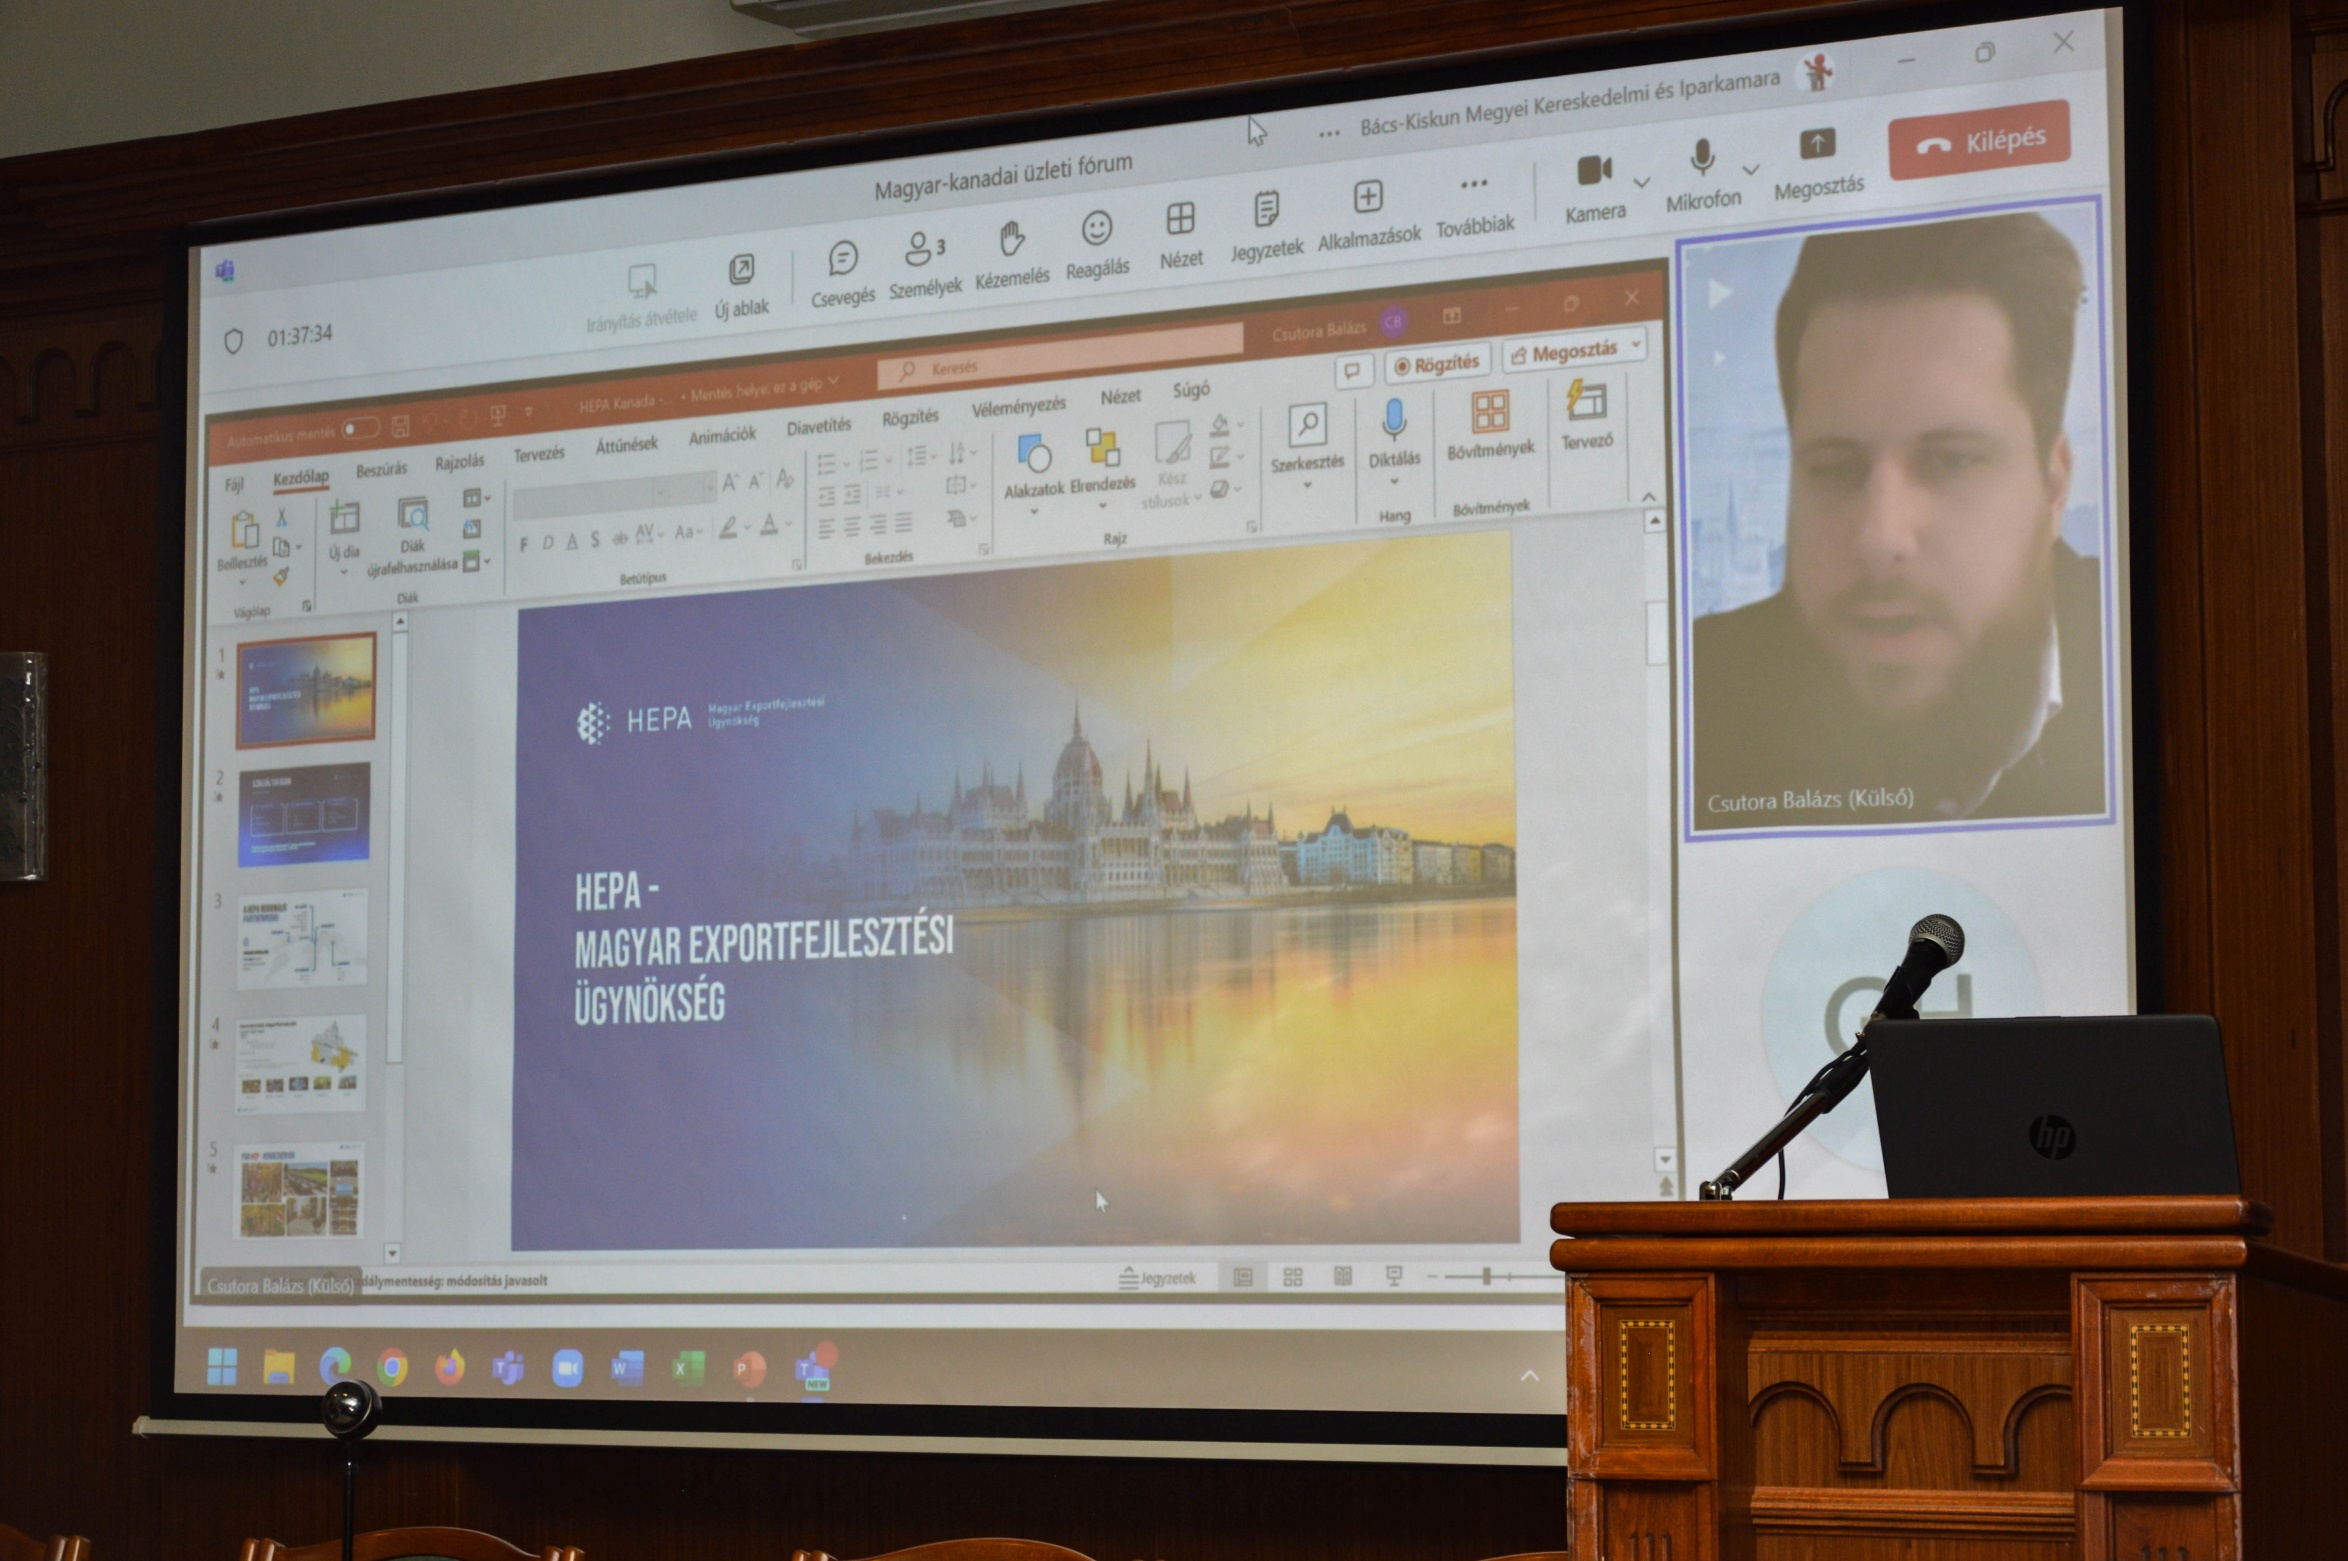This screenshot has height=1561, width=2348.
Task: Open the Nézet view options in Teams
Action: point(1180,236)
